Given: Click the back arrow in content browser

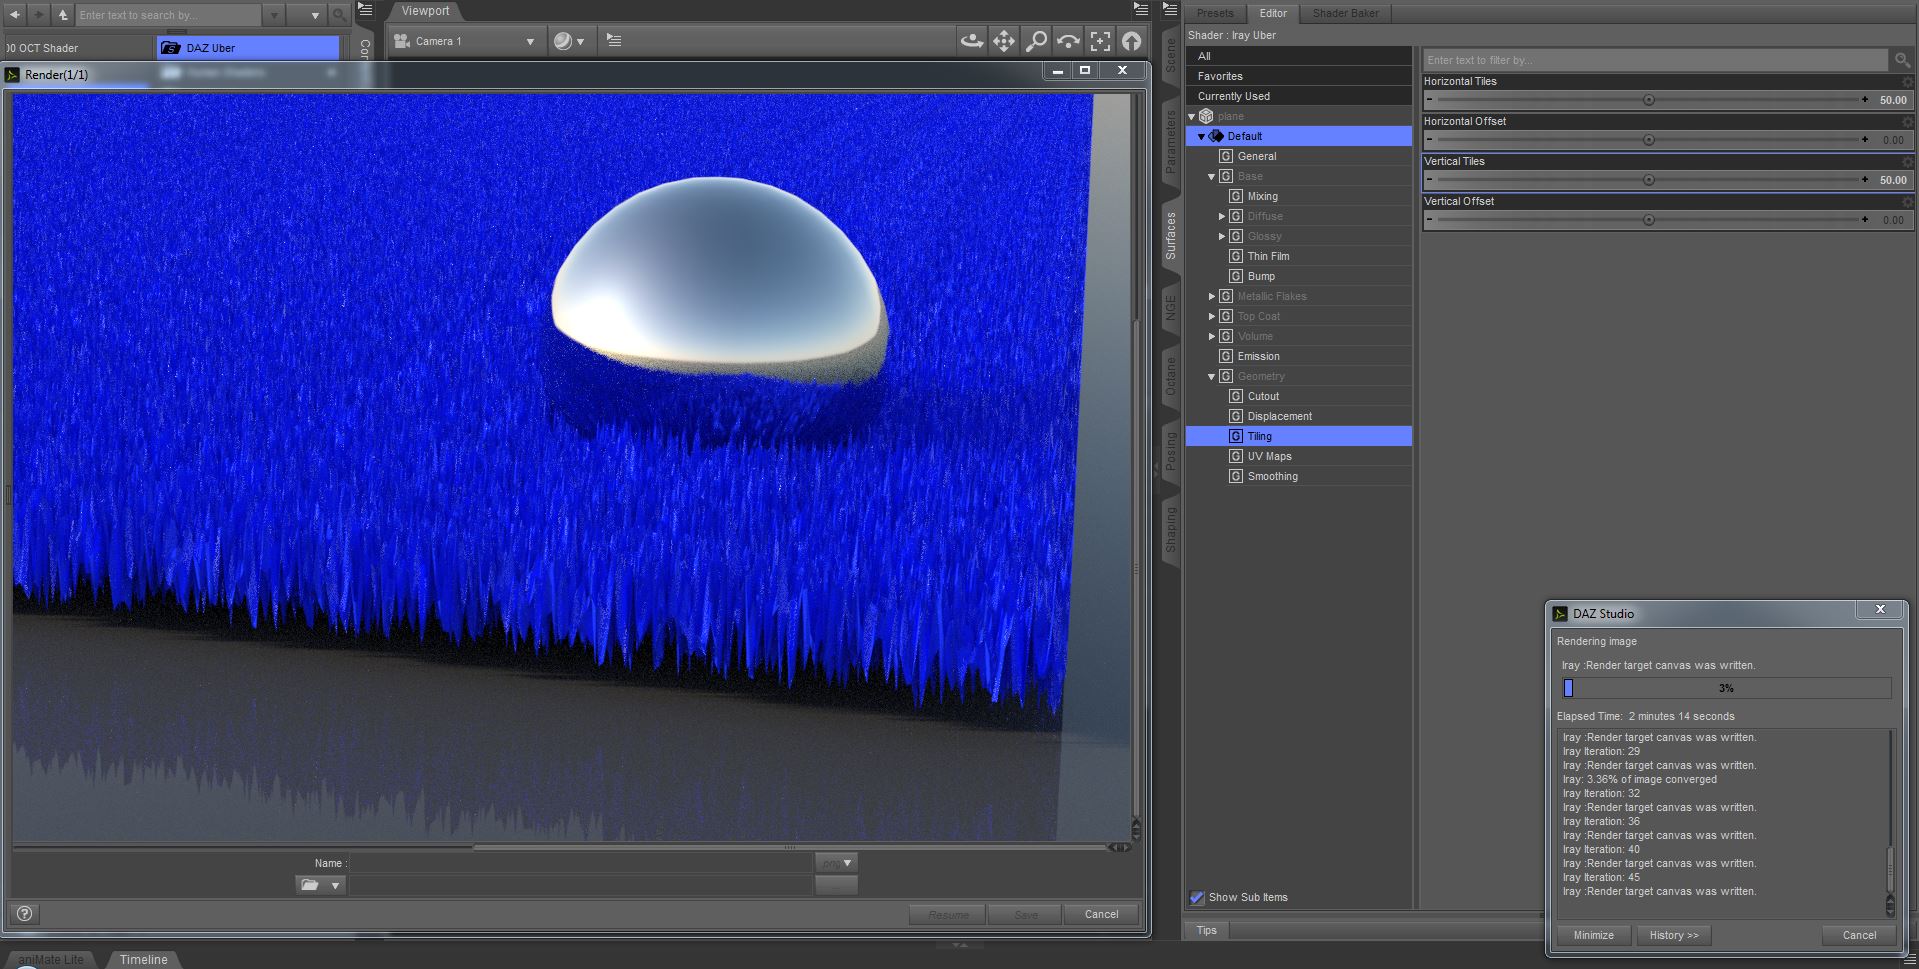Looking at the screenshot, I should click(15, 15).
